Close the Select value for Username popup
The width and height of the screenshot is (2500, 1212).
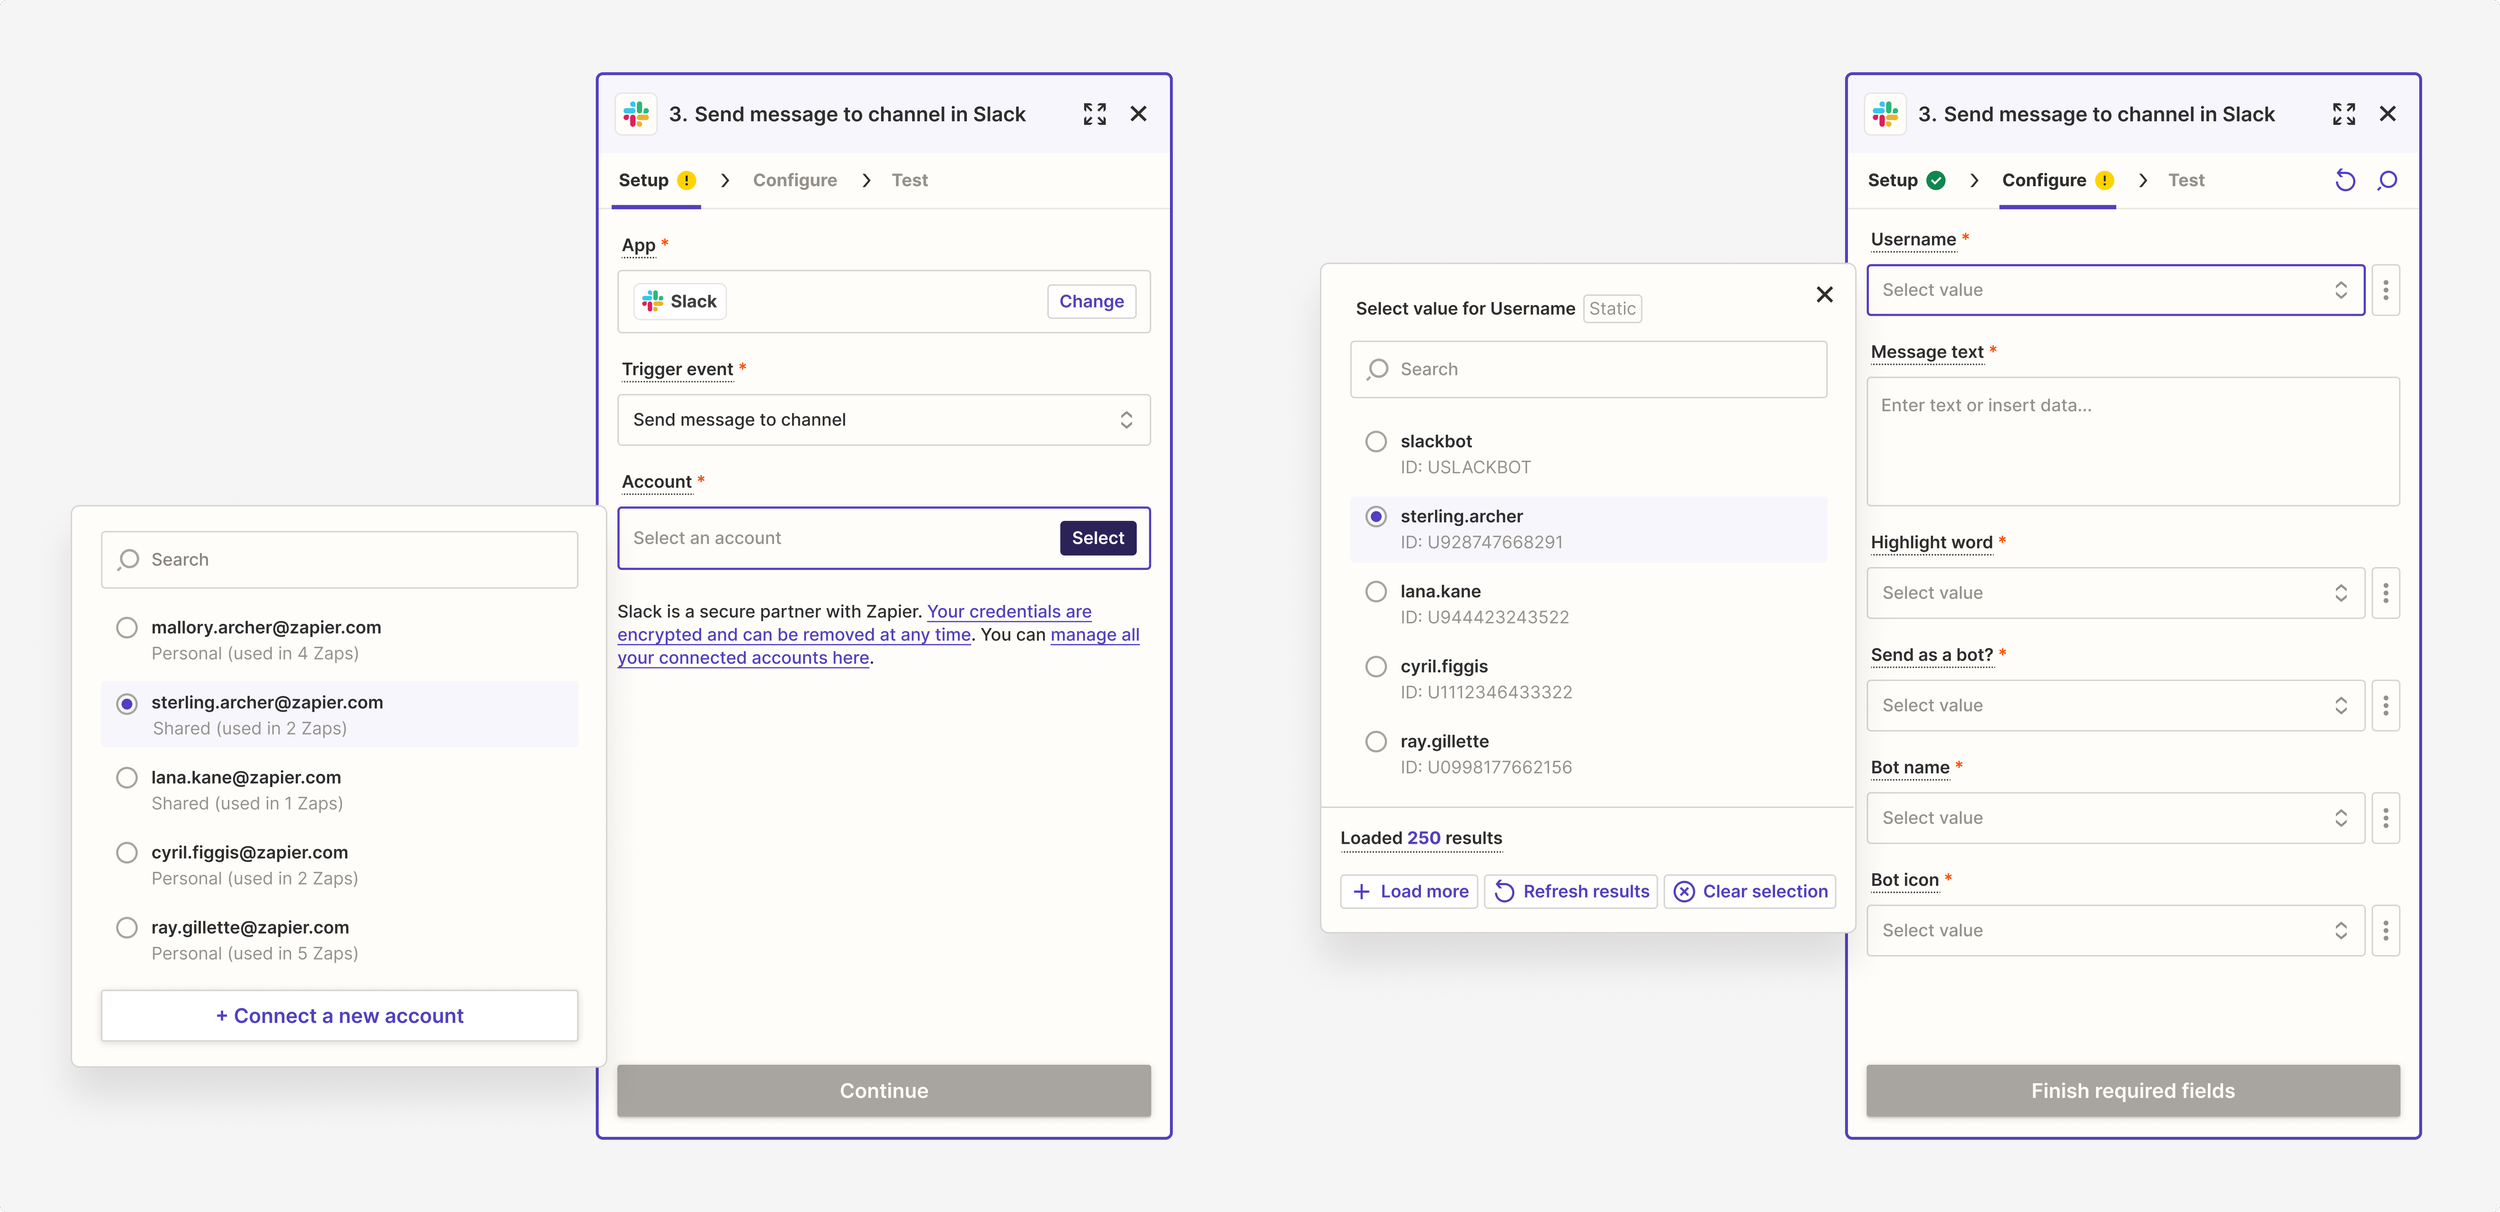click(1824, 294)
